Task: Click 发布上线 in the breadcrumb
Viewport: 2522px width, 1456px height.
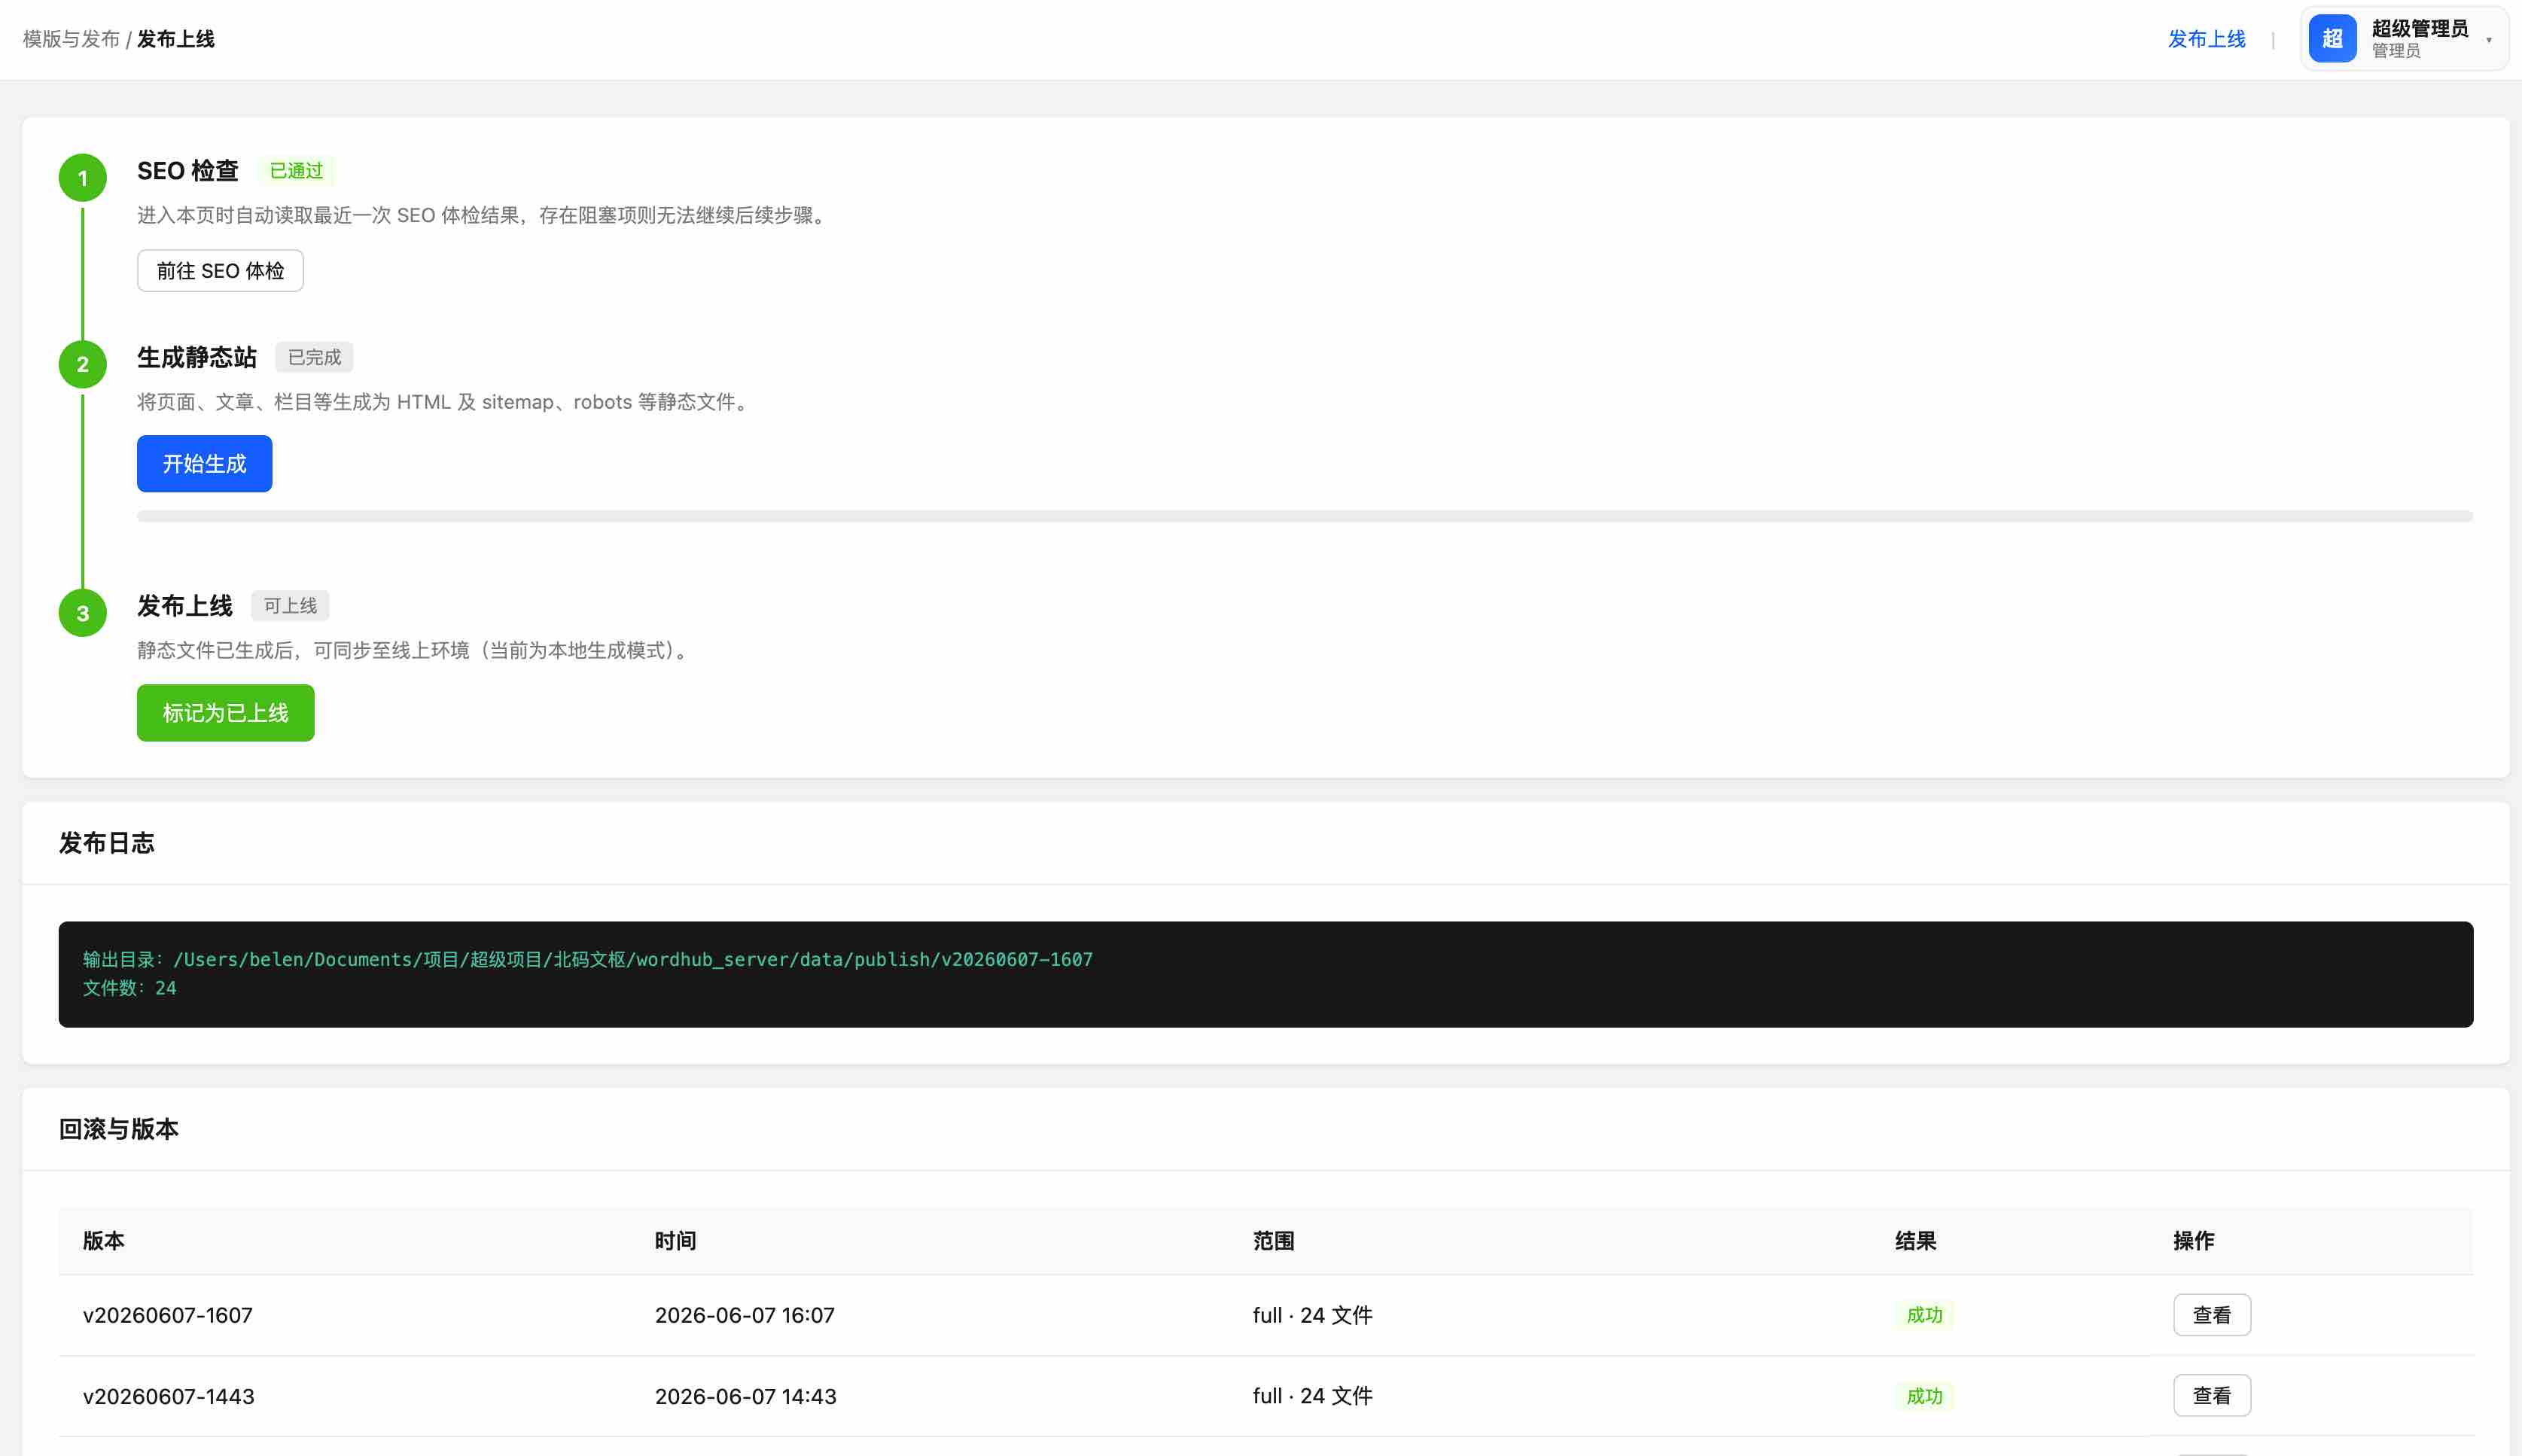Action: [176, 39]
